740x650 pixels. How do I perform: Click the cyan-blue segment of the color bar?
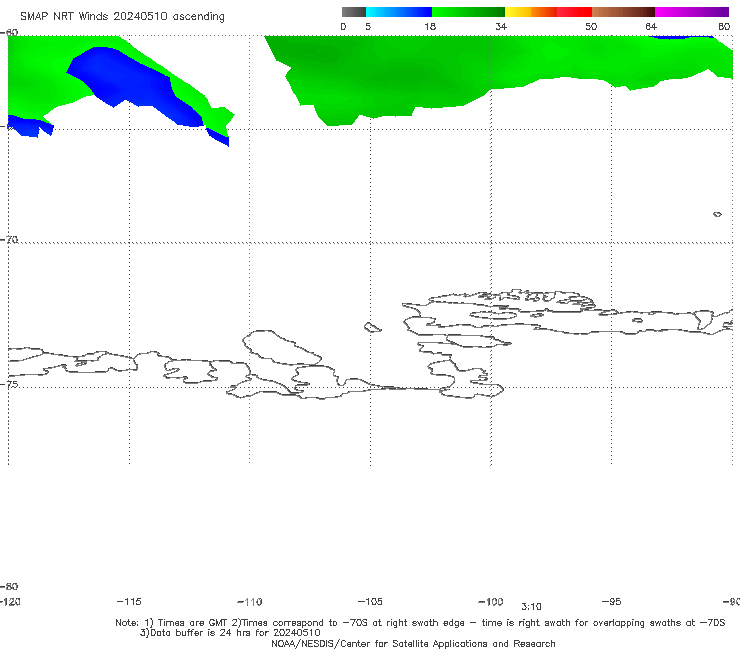pyautogui.click(x=399, y=12)
